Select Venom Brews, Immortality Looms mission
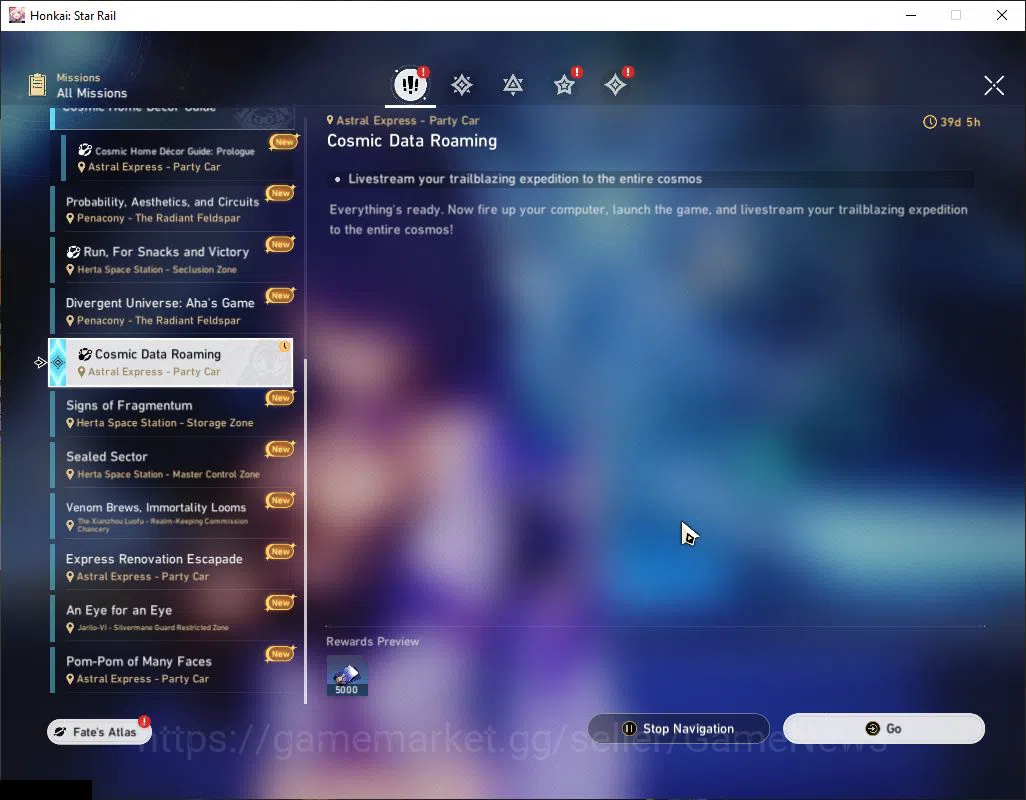 pyautogui.click(x=172, y=516)
